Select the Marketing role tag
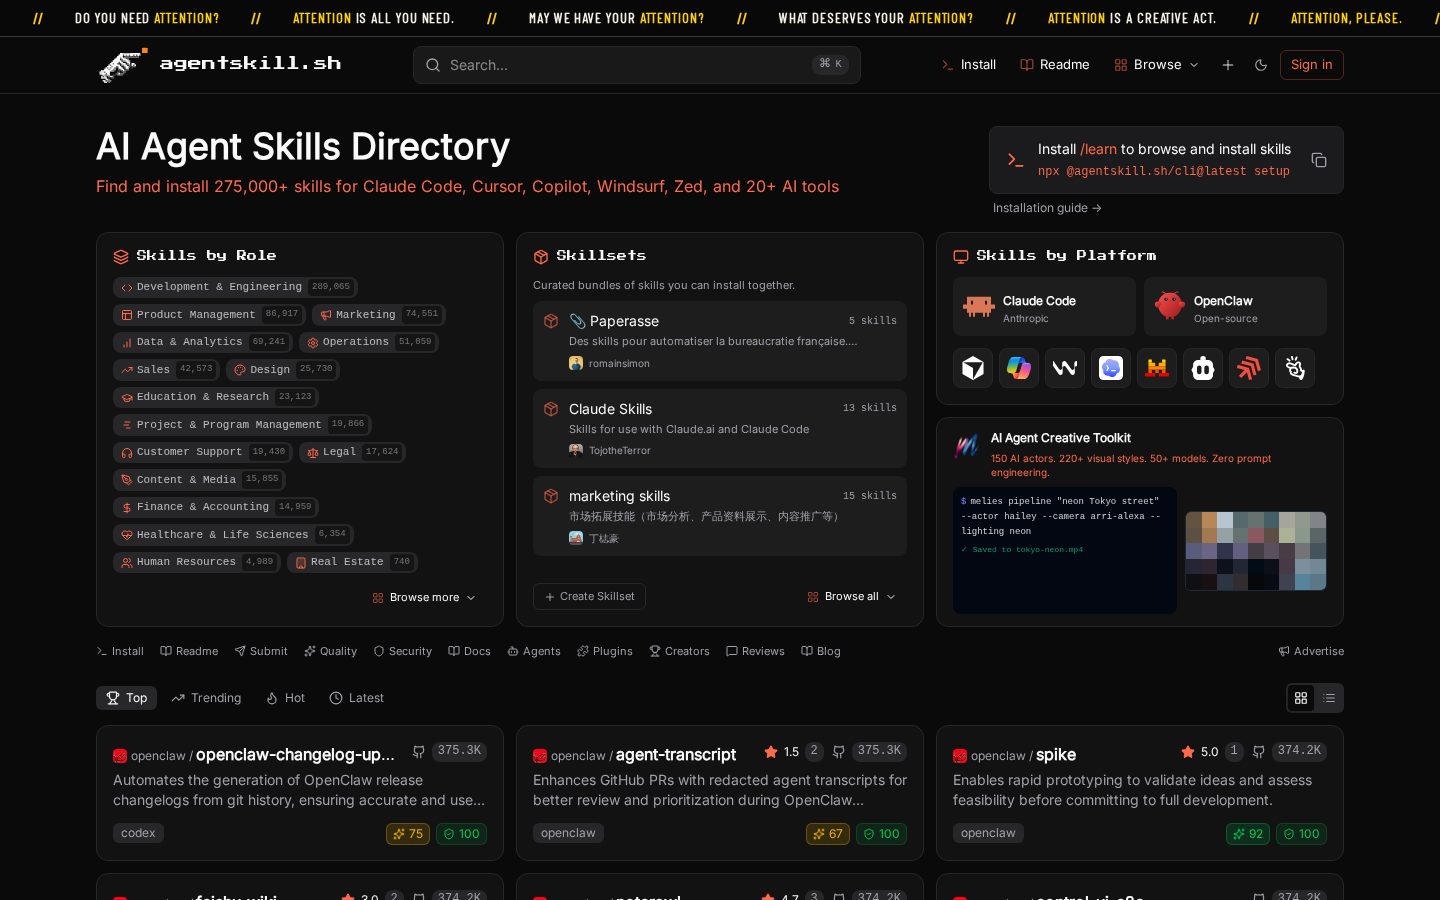Viewport: 1440px width, 900px height. [x=378, y=315]
